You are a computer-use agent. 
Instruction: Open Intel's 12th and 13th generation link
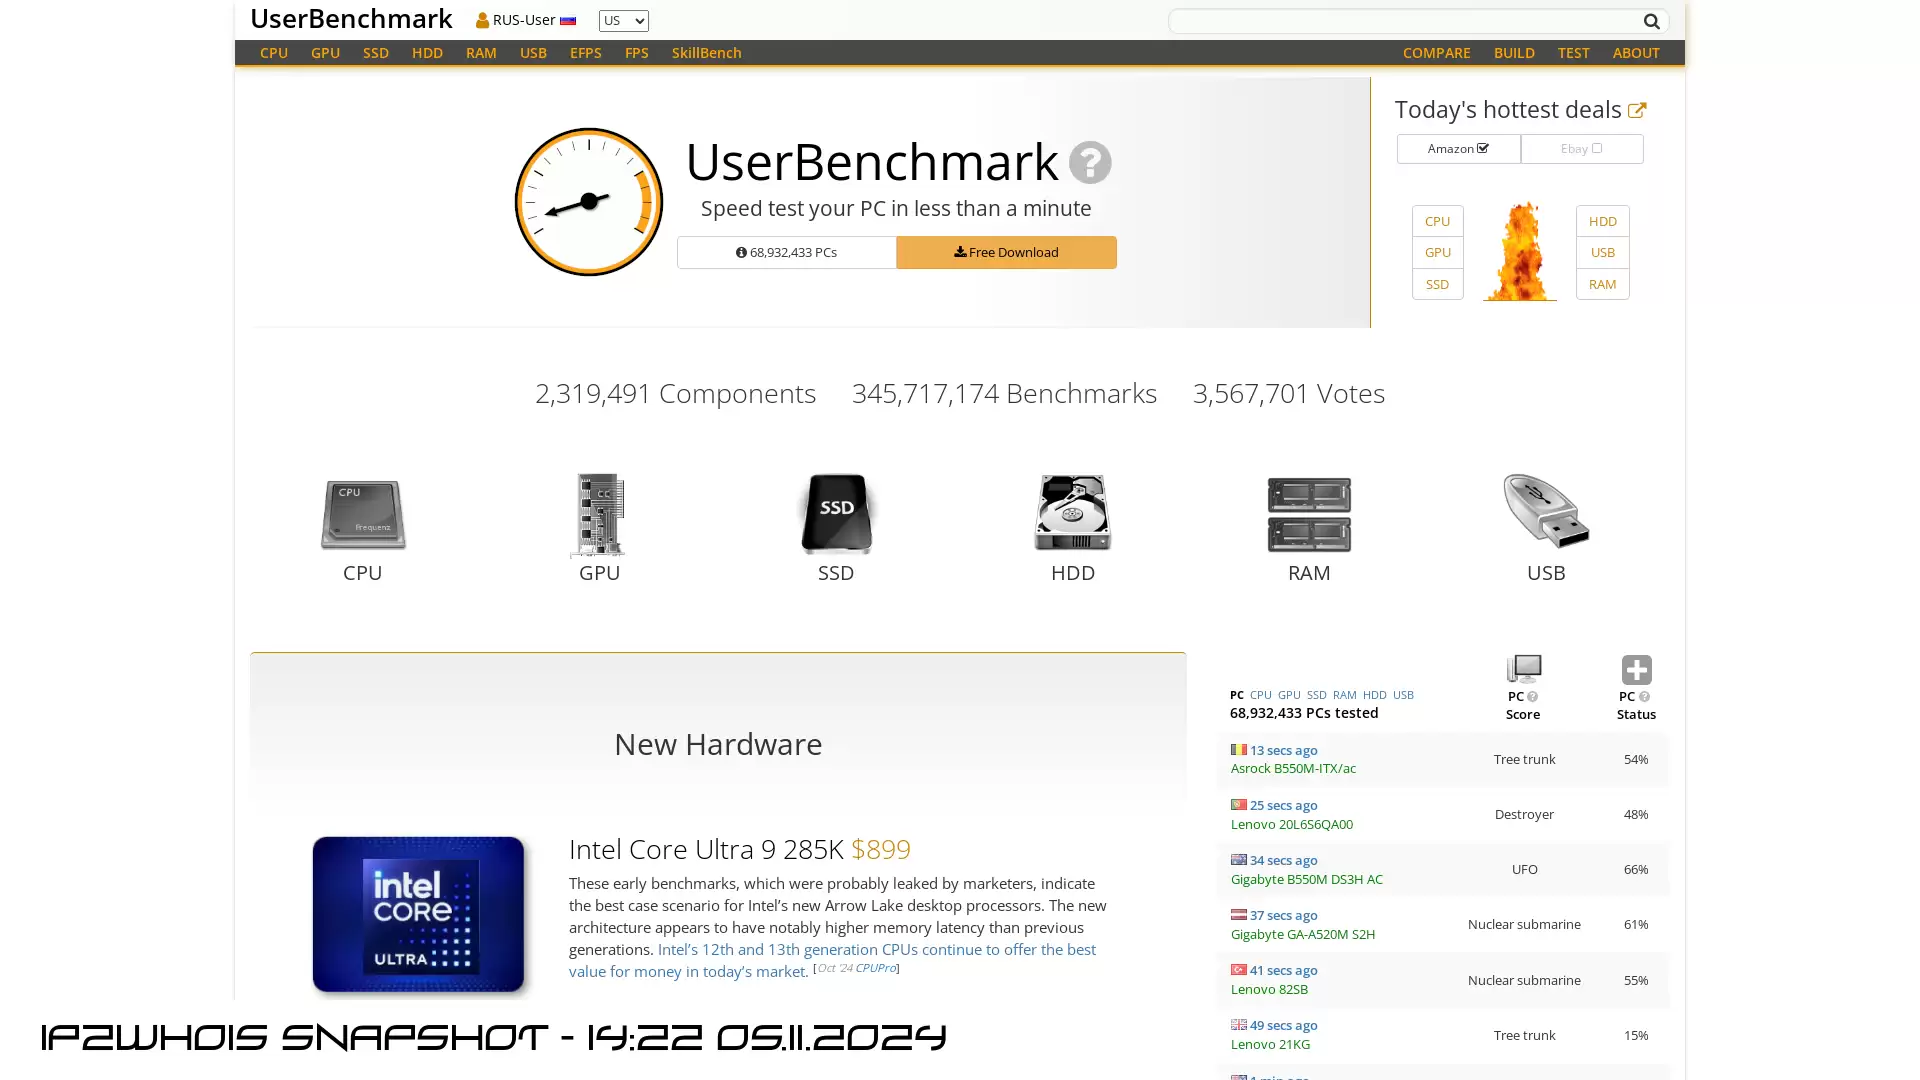[x=832, y=960]
